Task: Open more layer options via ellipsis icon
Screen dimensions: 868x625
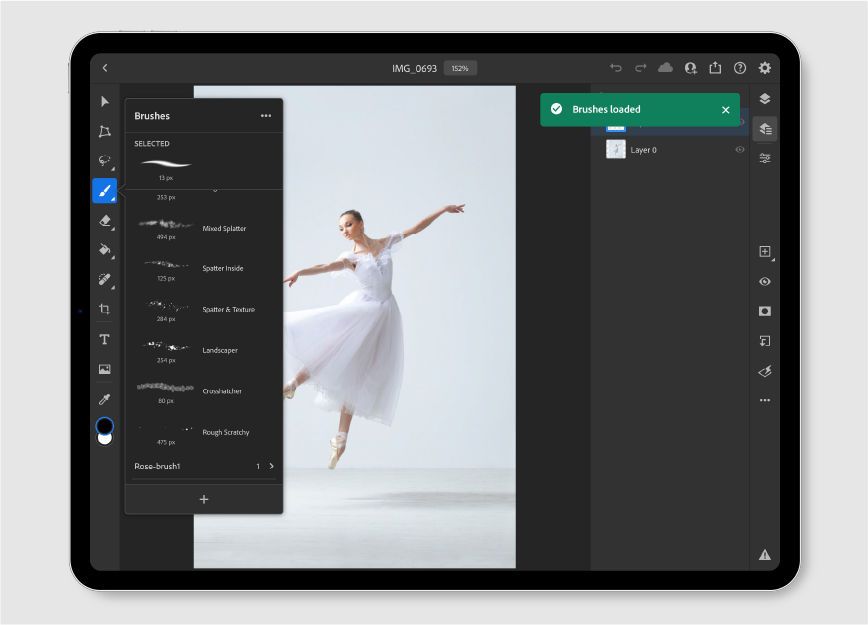Action: [764, 400]
